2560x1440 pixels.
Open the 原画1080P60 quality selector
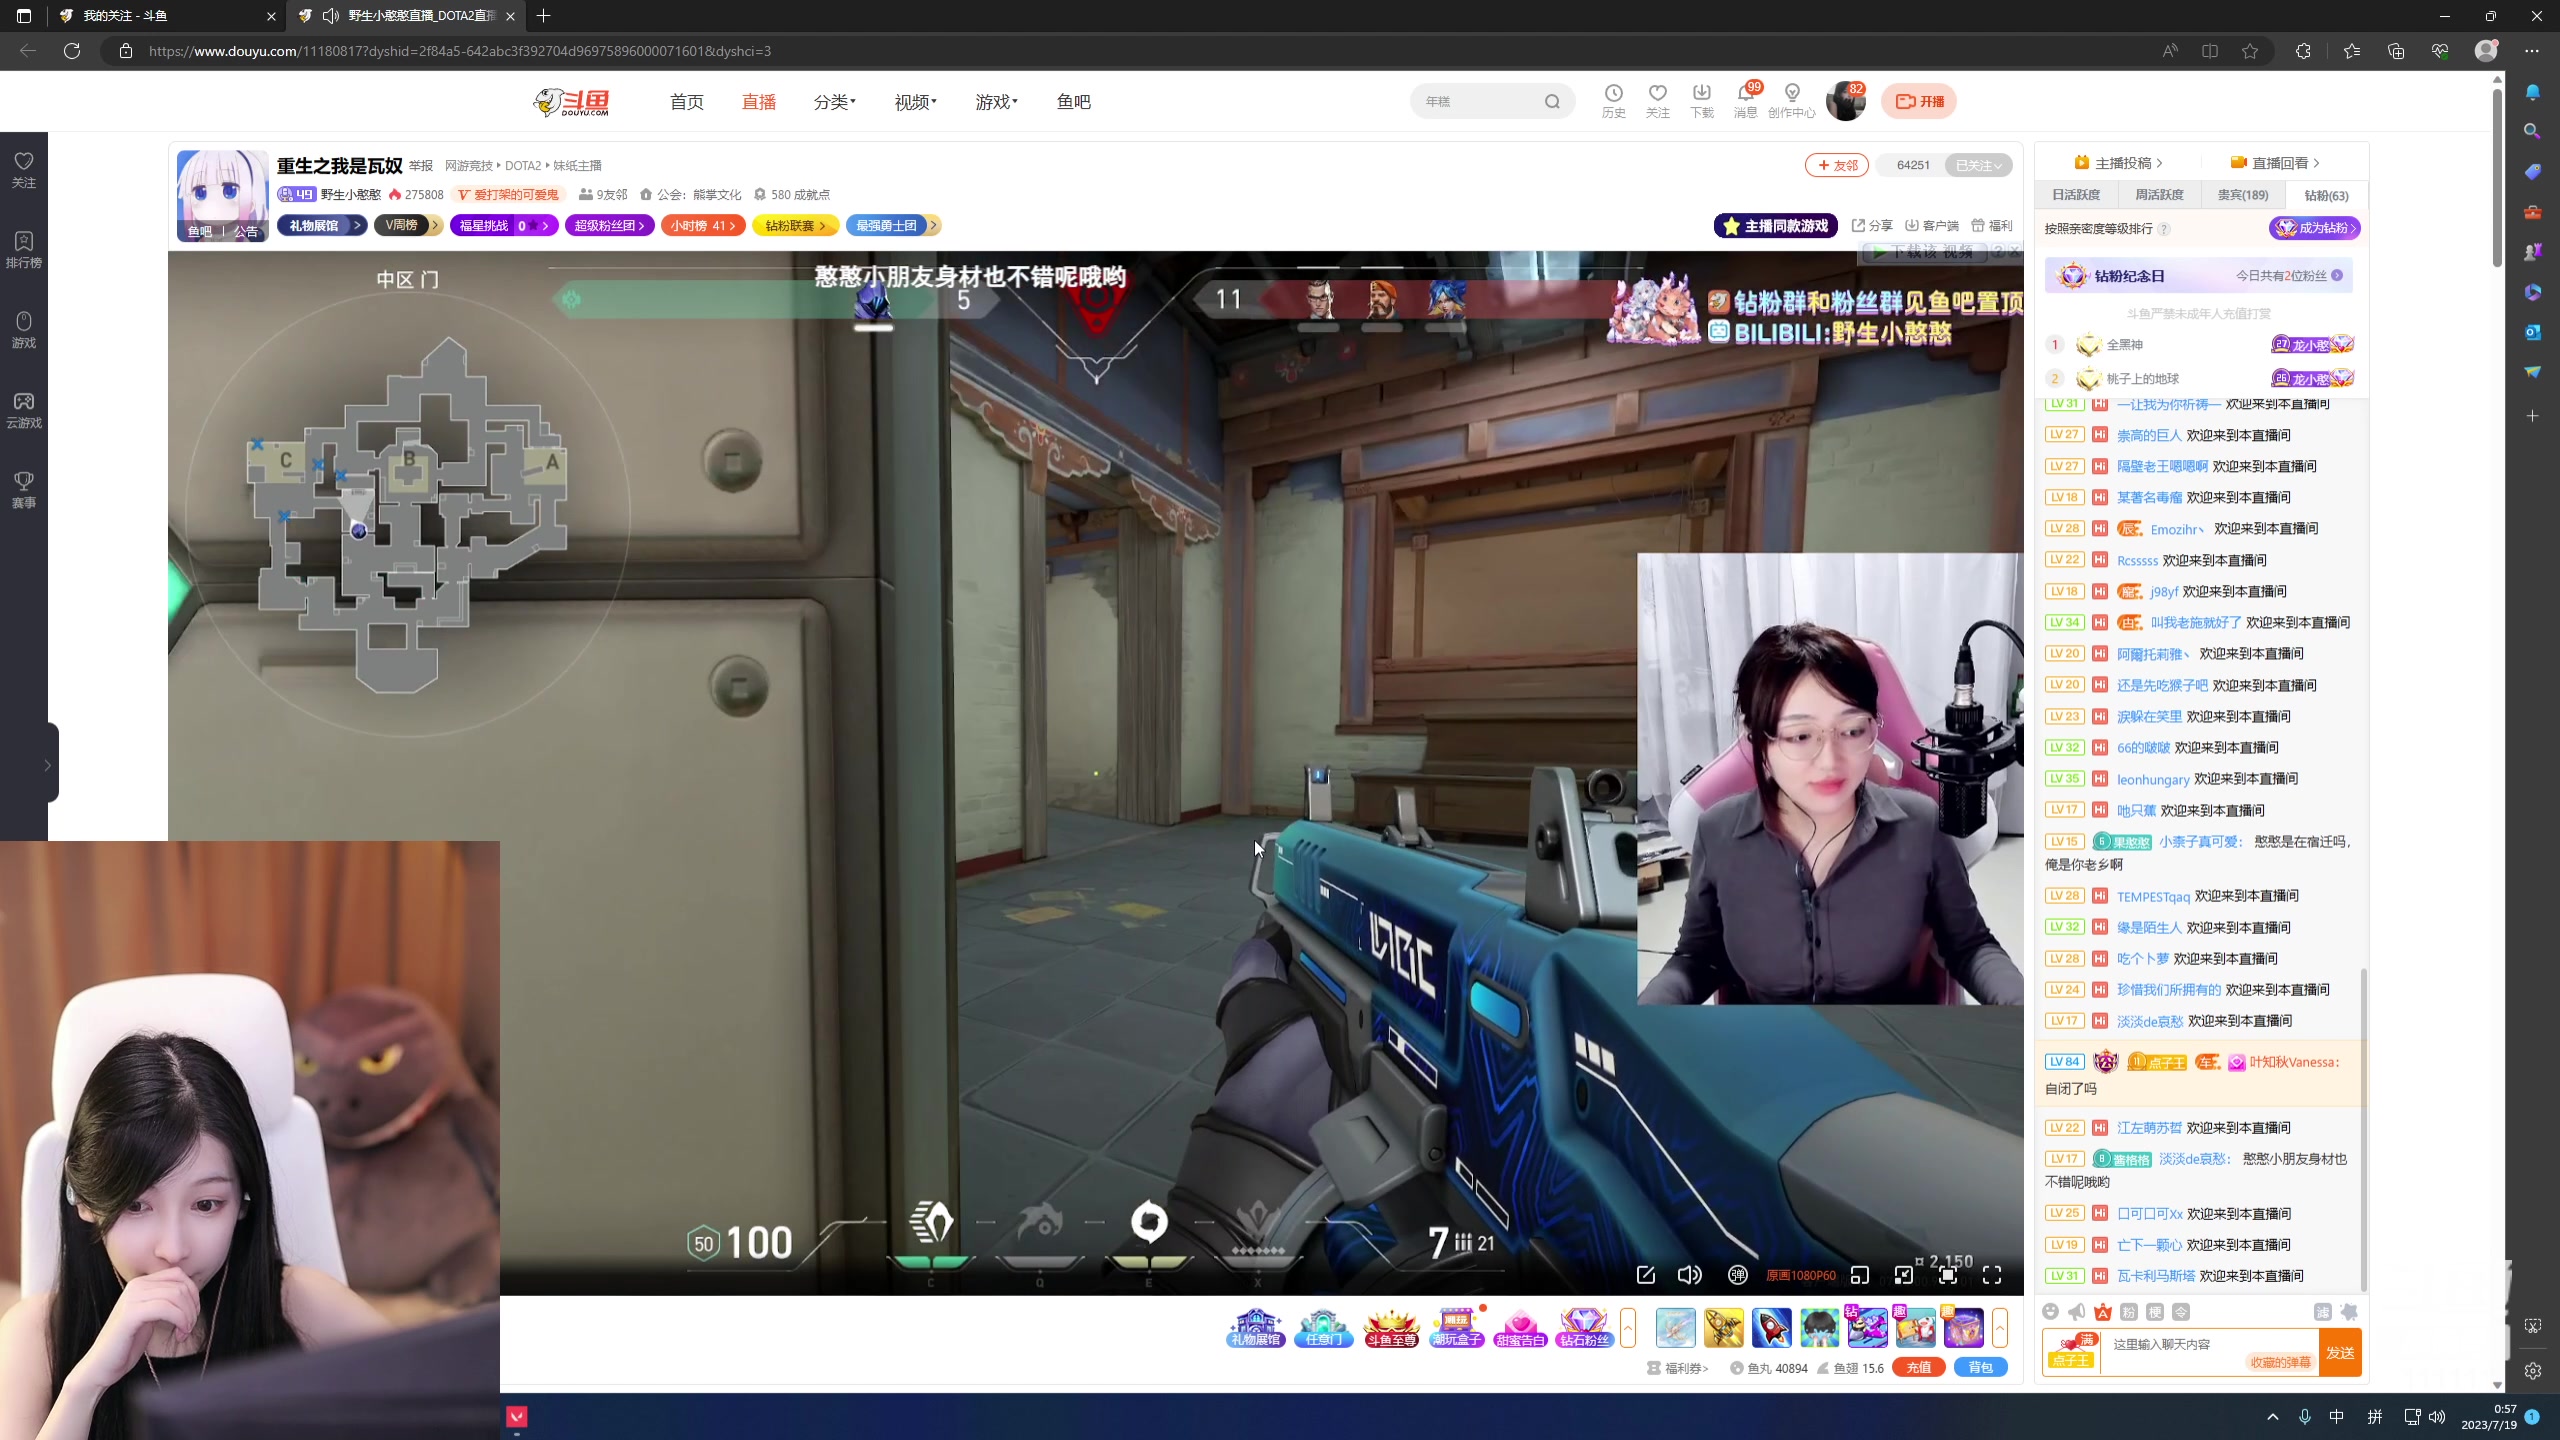pos(1800,1275)
